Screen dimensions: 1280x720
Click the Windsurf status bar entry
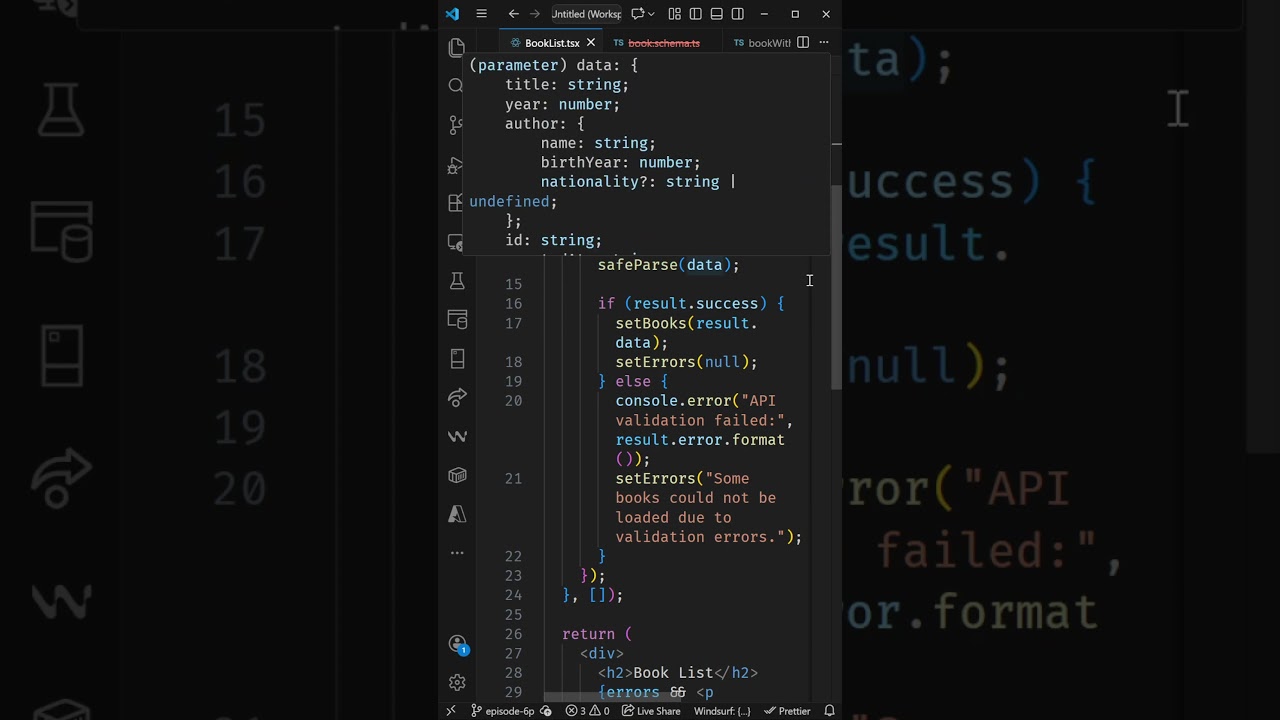(x=722, y=711)
